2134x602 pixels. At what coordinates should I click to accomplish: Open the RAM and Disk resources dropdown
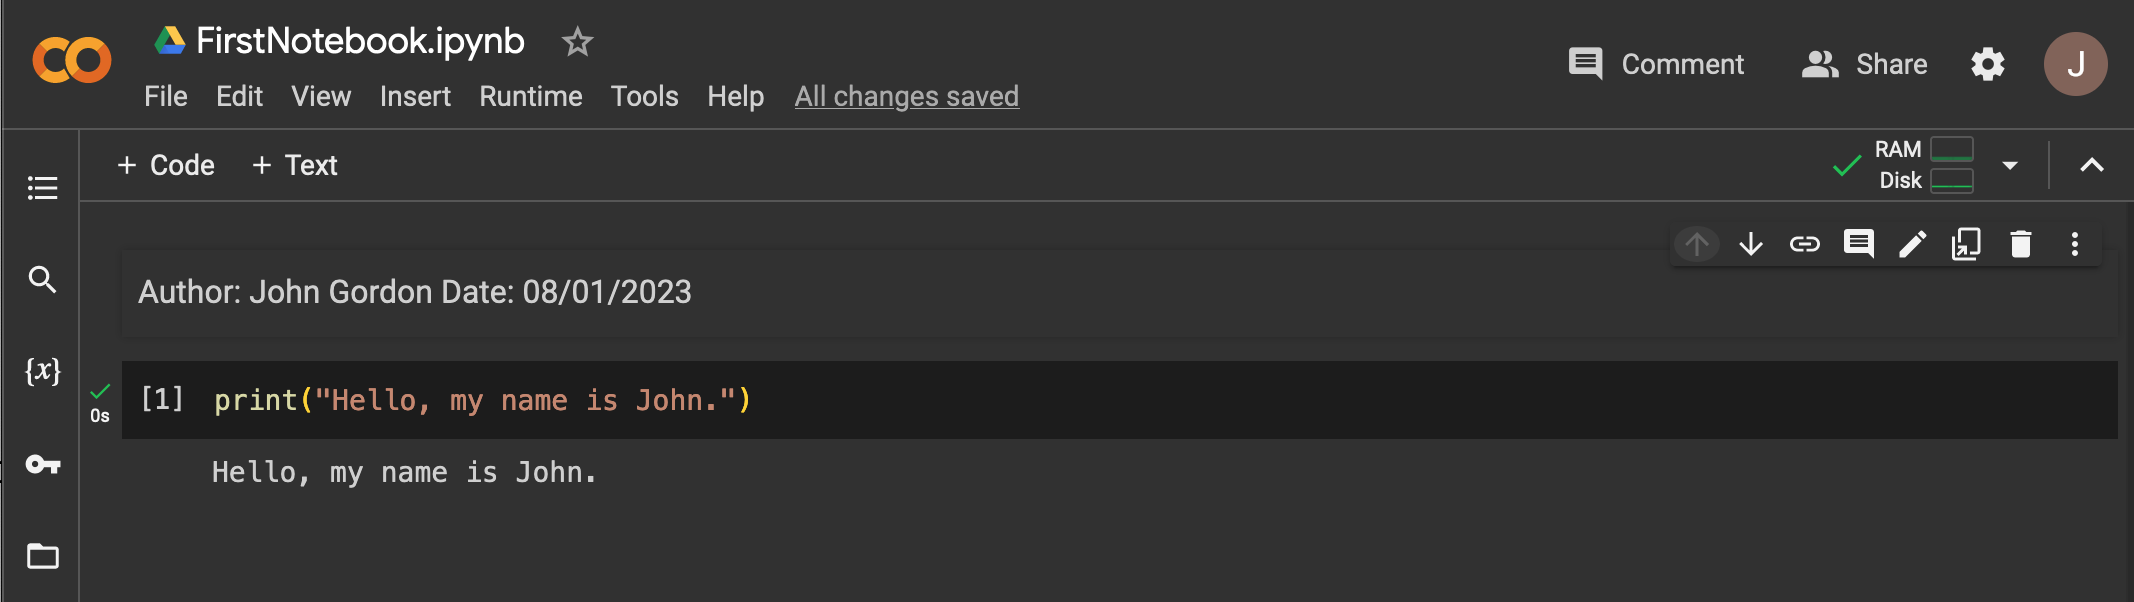[2010, 165]
